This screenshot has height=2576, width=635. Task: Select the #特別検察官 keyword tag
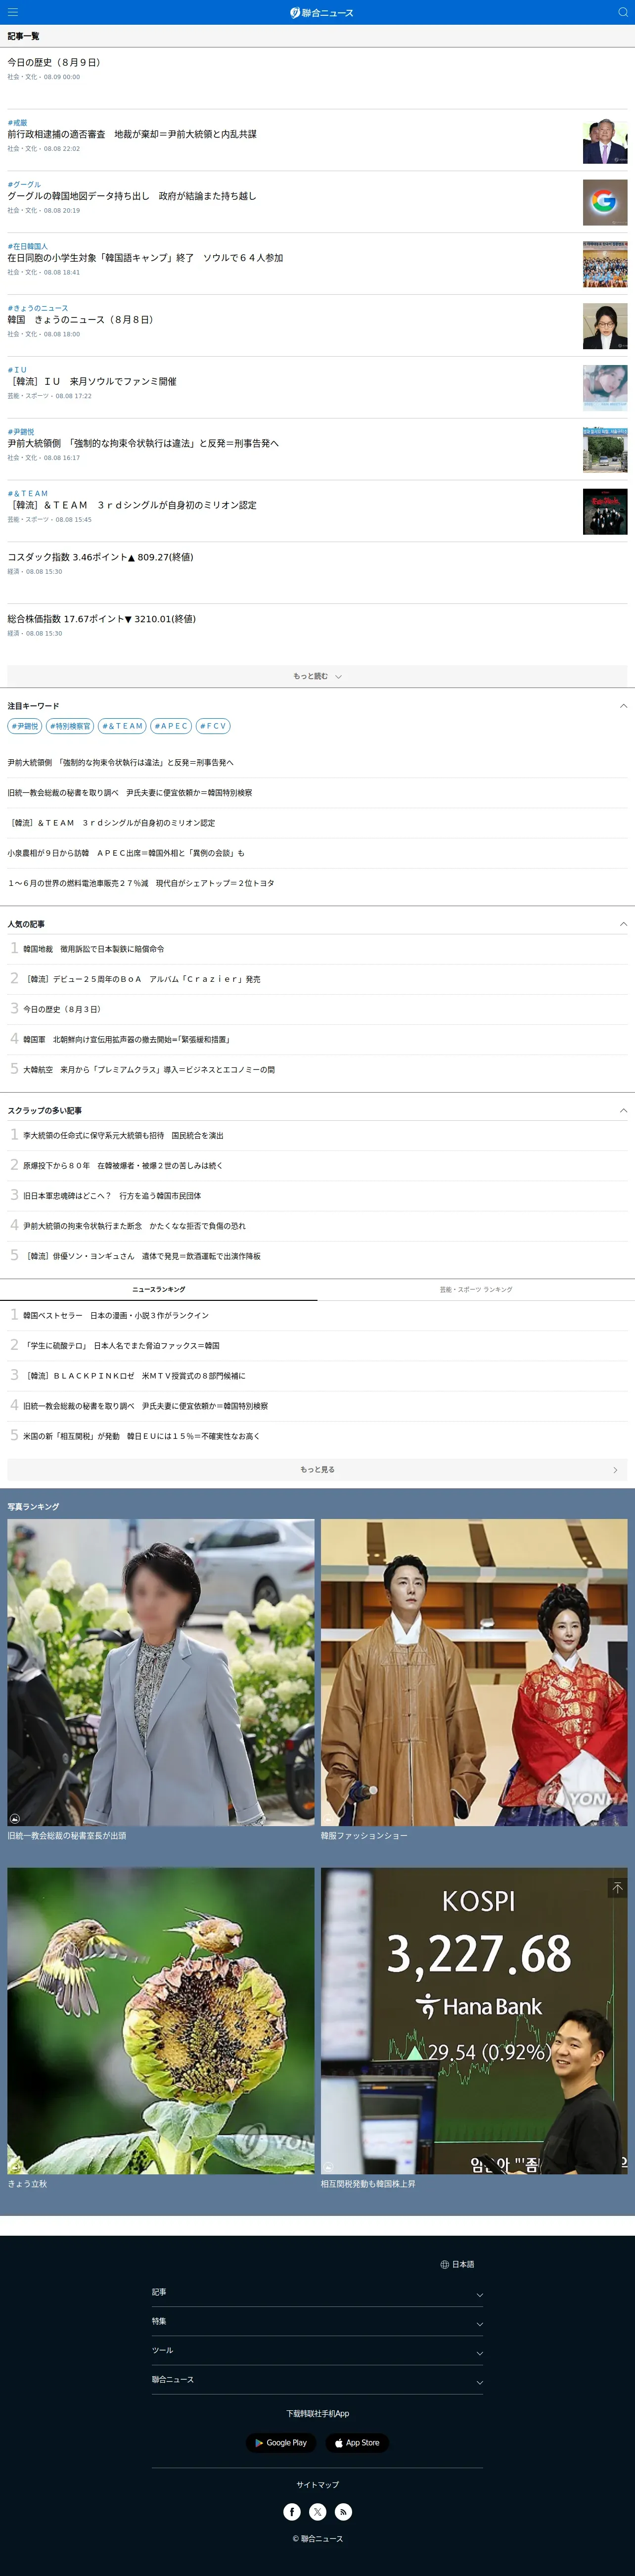(70, 726)
